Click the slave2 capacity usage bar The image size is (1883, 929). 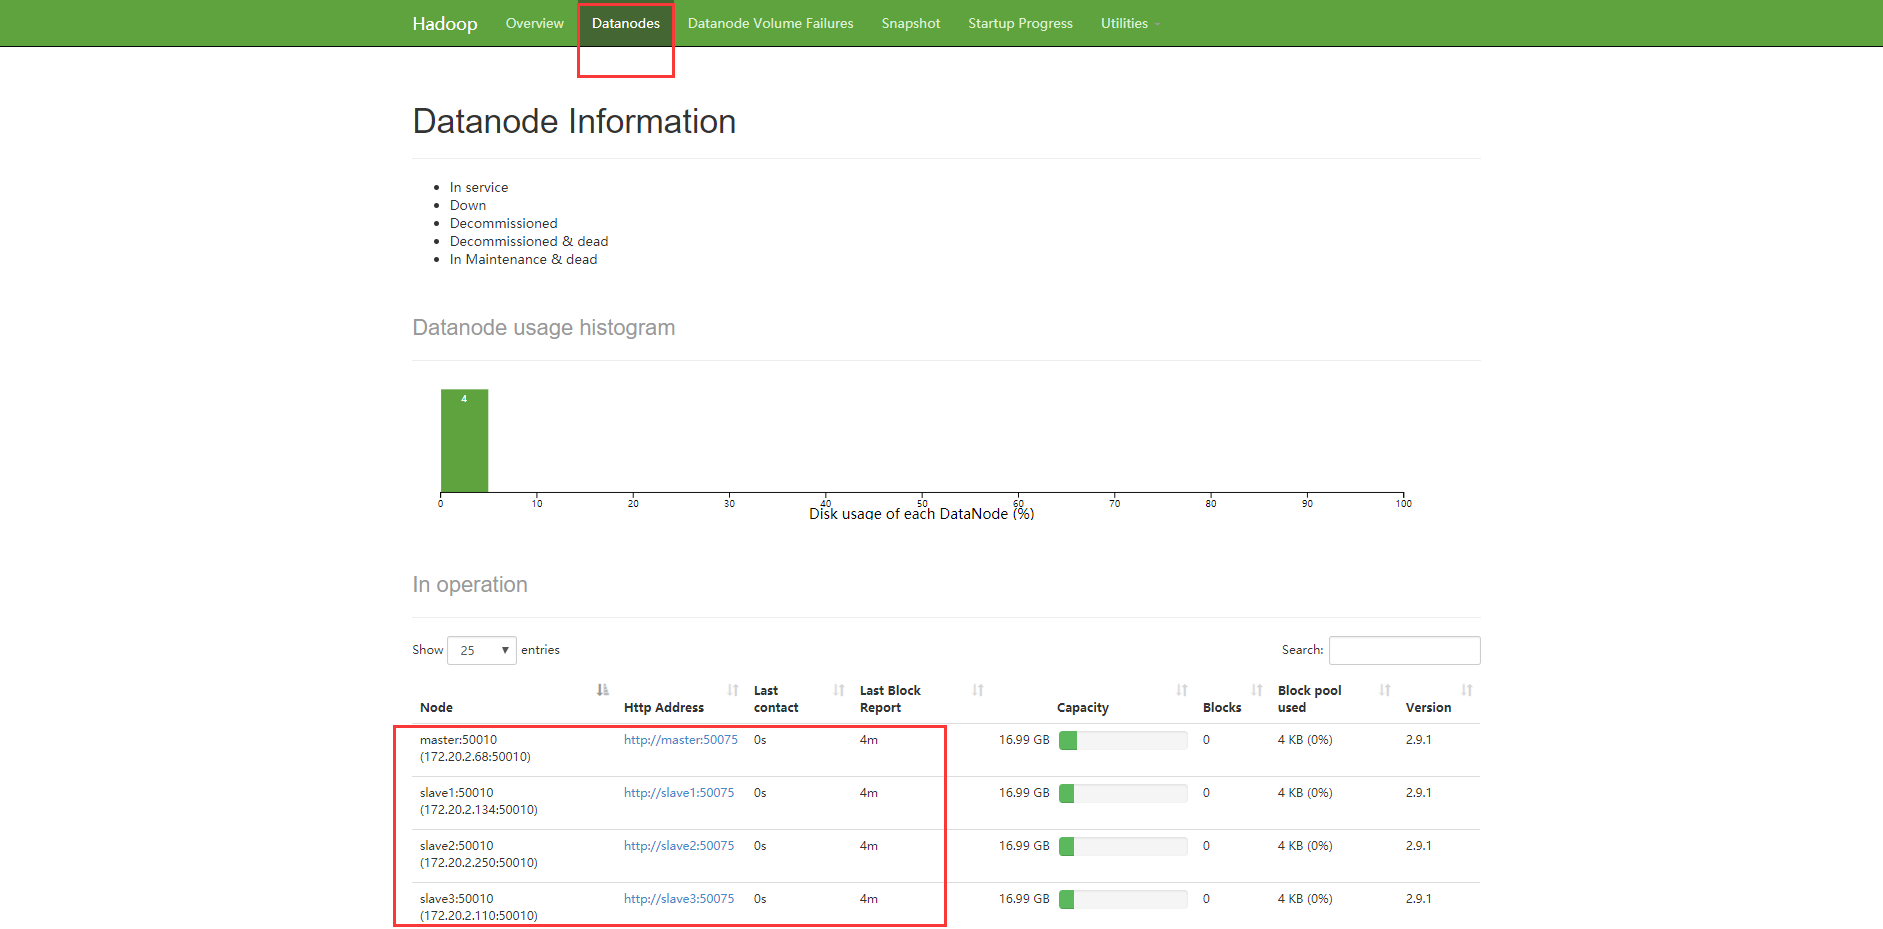1123,846
